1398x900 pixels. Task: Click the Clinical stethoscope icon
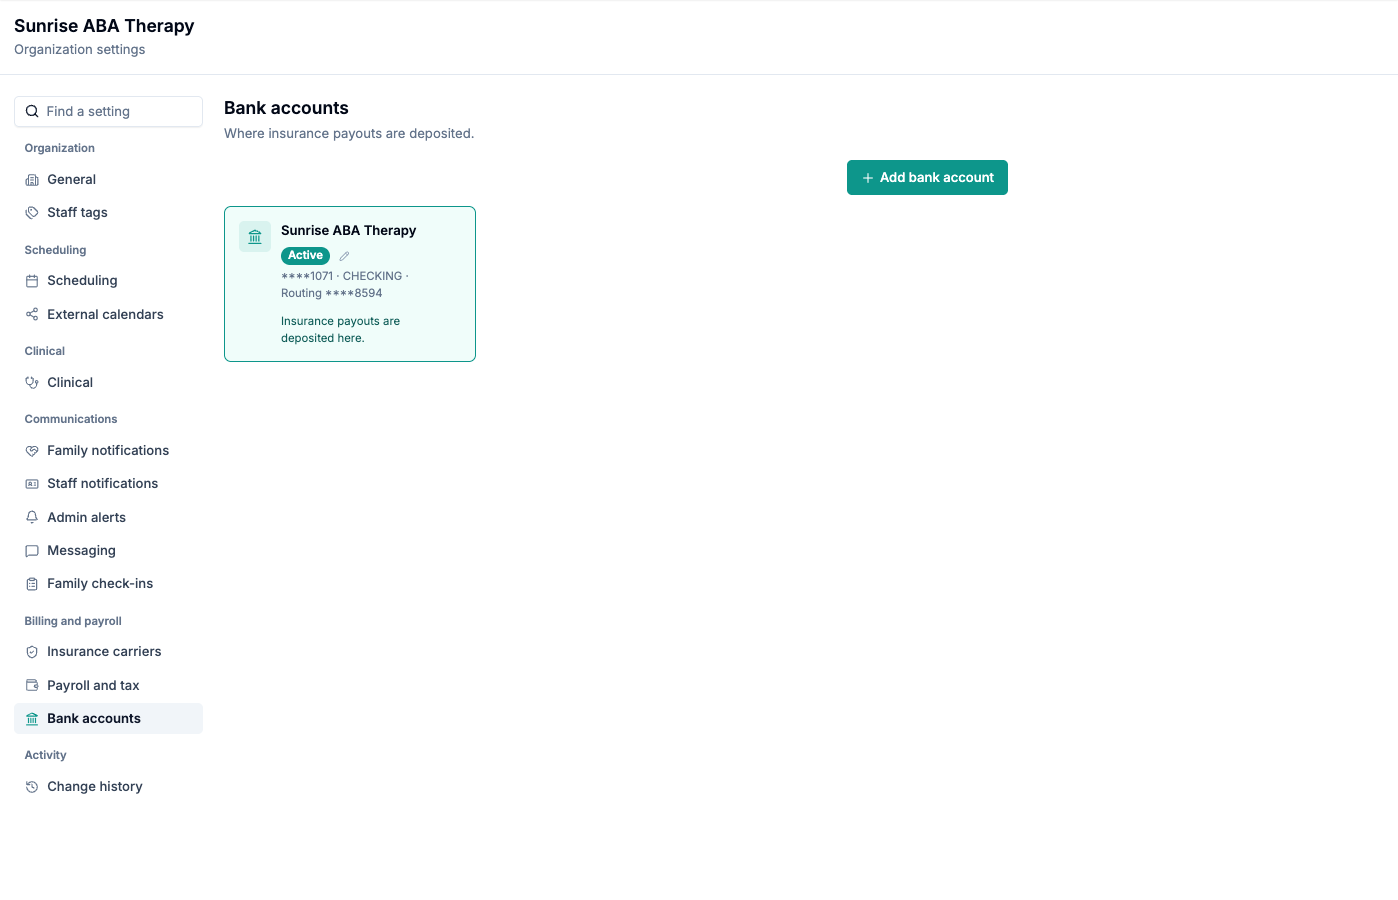tap(32, 383)
